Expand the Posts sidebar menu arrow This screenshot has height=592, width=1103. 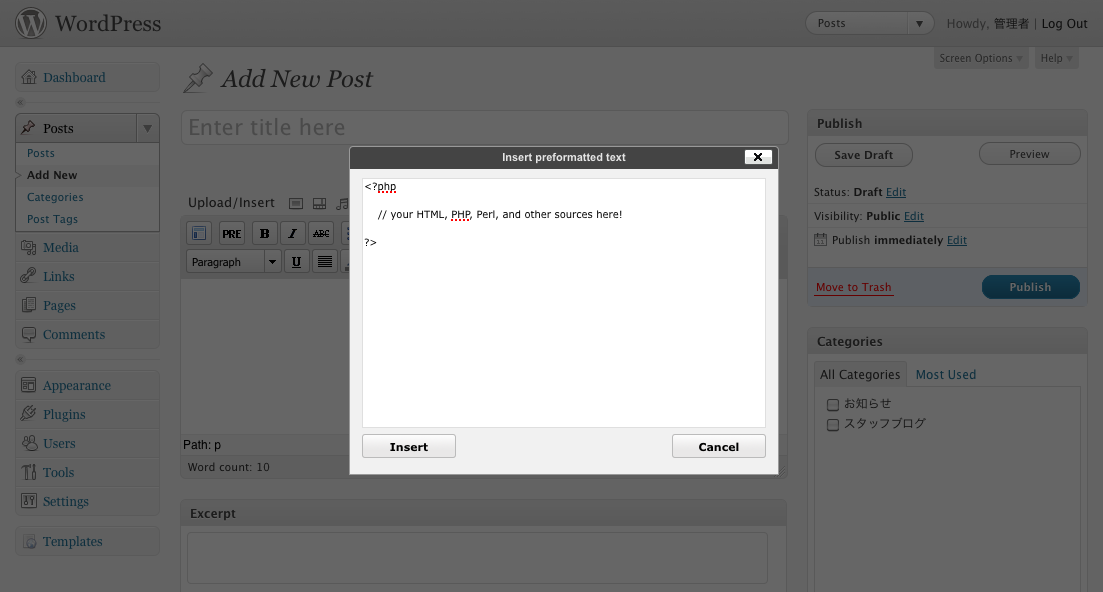[148, 129]
